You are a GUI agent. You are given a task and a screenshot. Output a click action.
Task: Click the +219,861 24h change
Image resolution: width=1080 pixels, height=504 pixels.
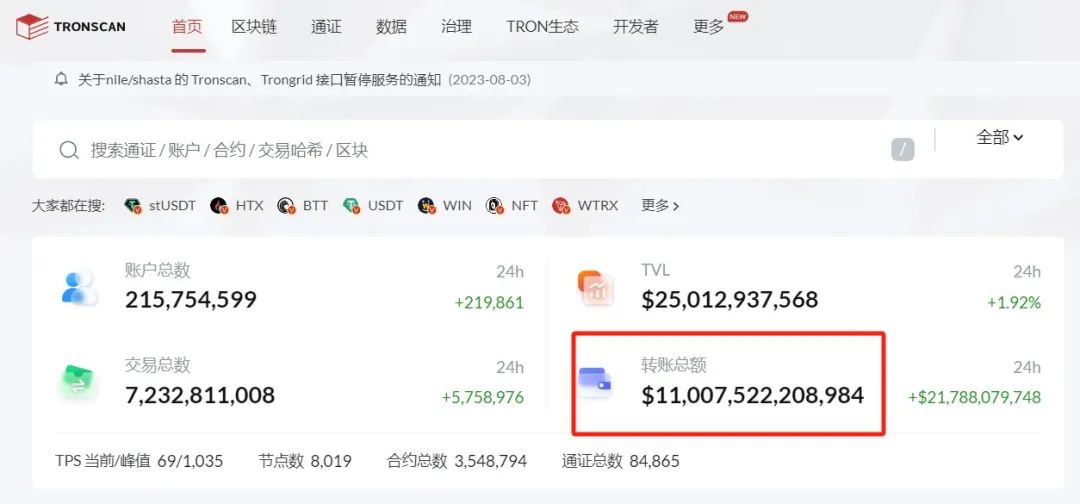pyautogui.click(x=489, y=302)
